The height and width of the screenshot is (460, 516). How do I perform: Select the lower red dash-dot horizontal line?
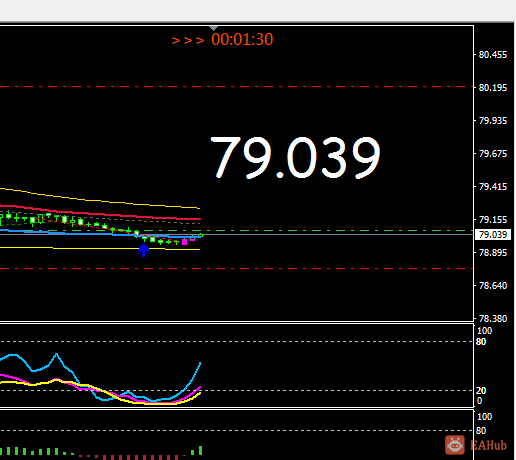(x=237, y=269)
